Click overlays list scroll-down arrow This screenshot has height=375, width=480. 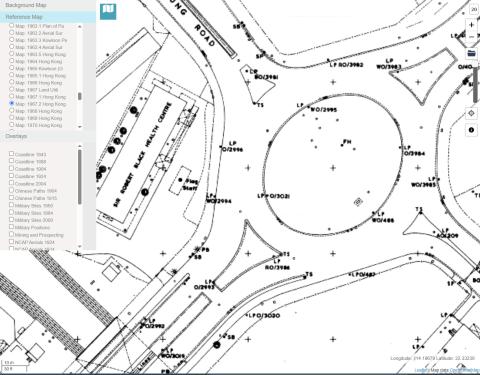click(80, 246)
